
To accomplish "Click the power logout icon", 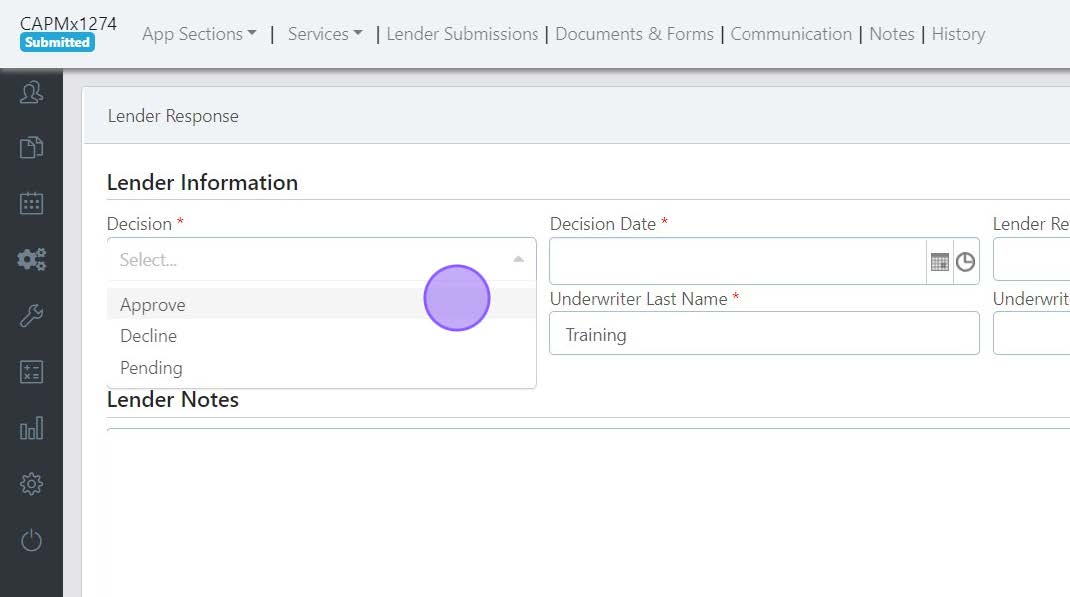I will tap(31, 541).
